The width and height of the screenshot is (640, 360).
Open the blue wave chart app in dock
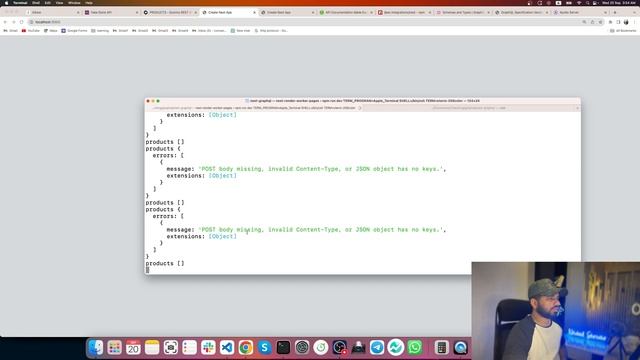point(396,347)
